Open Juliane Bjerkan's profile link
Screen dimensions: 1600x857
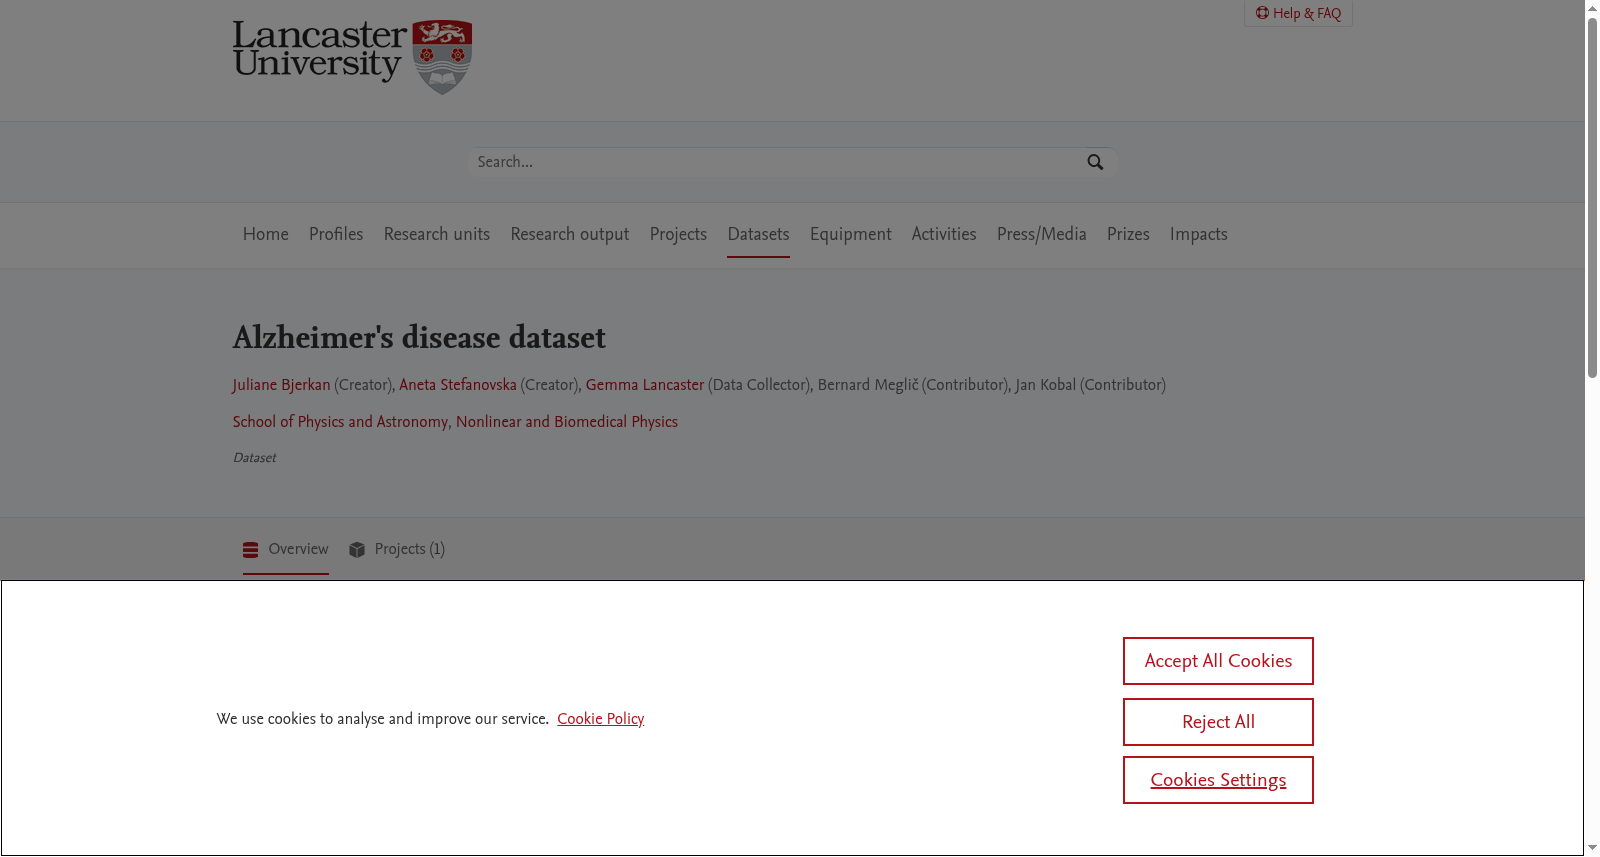point(282,385)
